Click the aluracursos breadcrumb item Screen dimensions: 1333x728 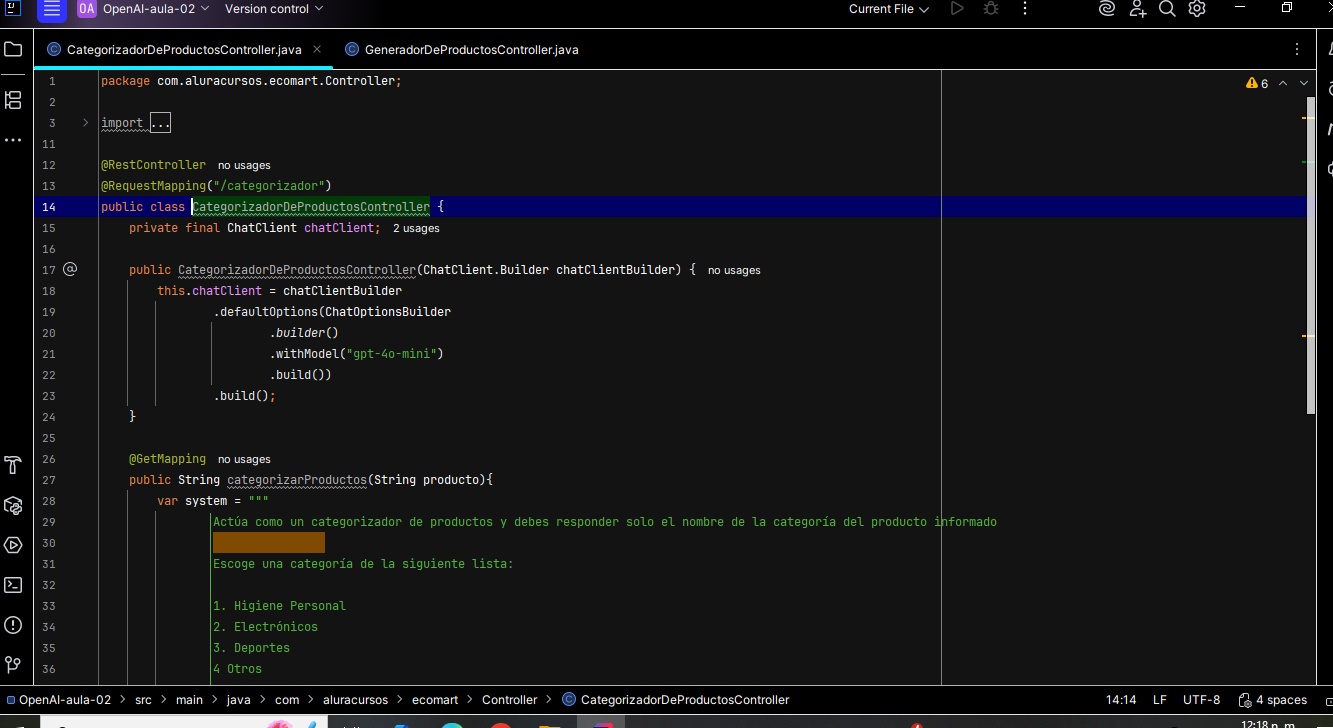pyautogui.click(x=355, y=700)
